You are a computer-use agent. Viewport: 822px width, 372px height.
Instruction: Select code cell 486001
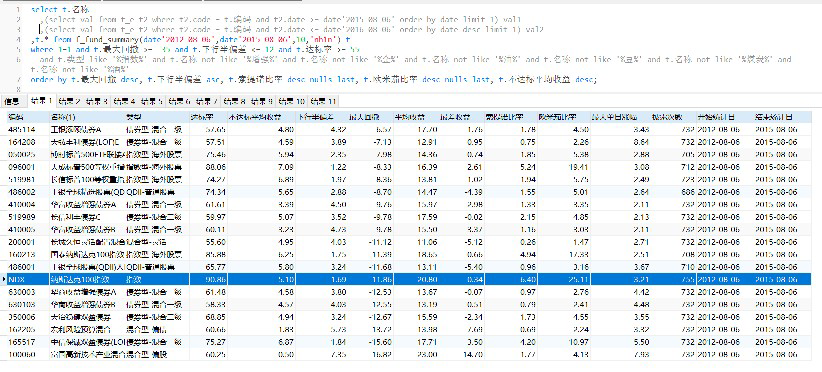tap(27, 267)
